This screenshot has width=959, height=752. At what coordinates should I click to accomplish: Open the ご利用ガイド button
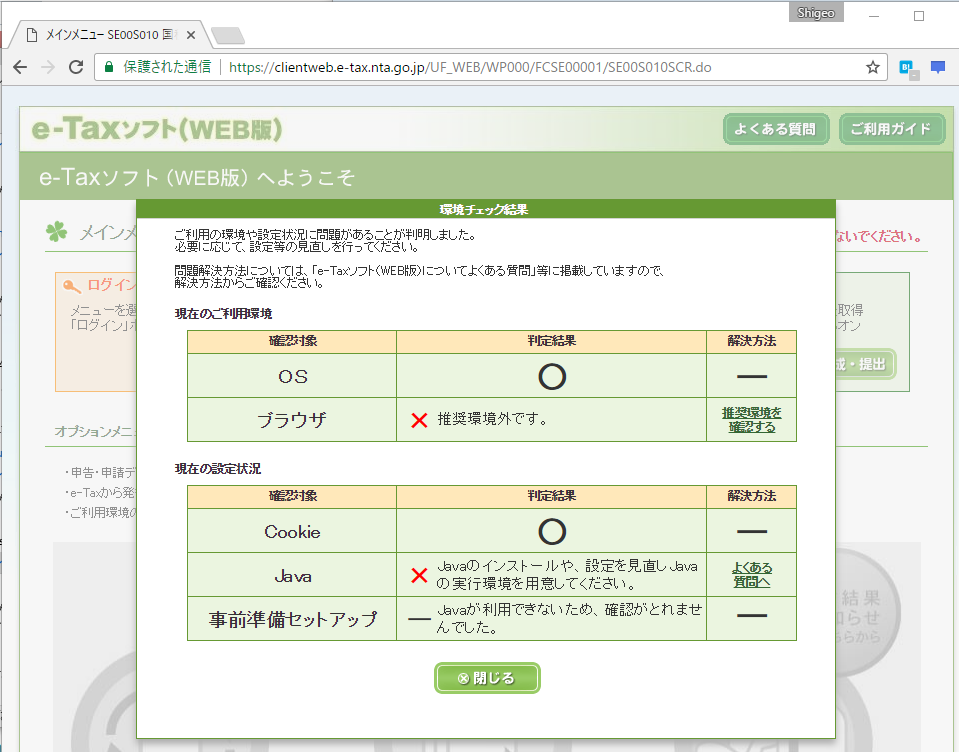tap(891, 129)
